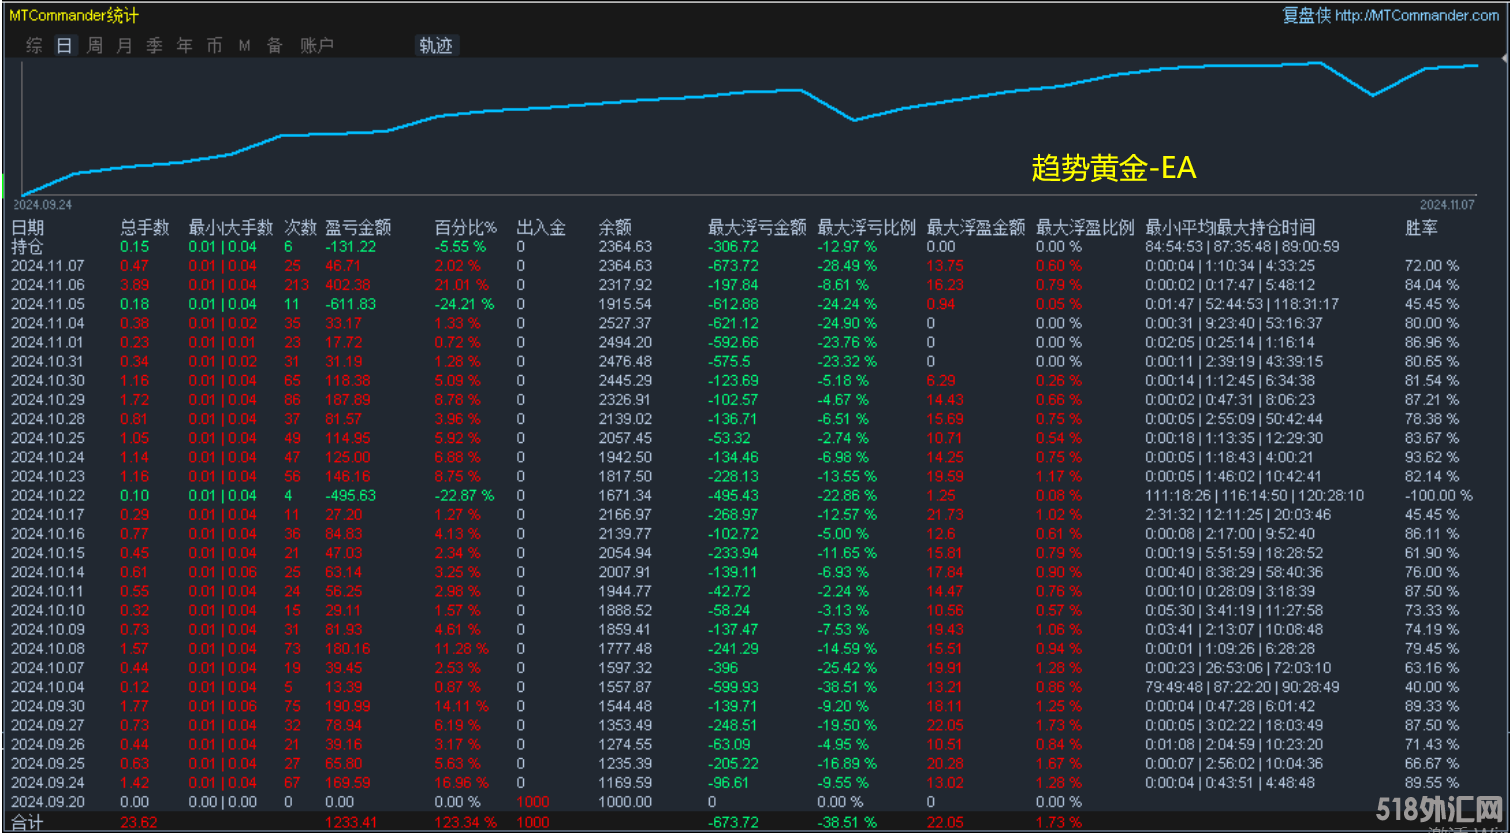Click the 合计 totals row
This screenshot has height=833, width=1510.
27,822
